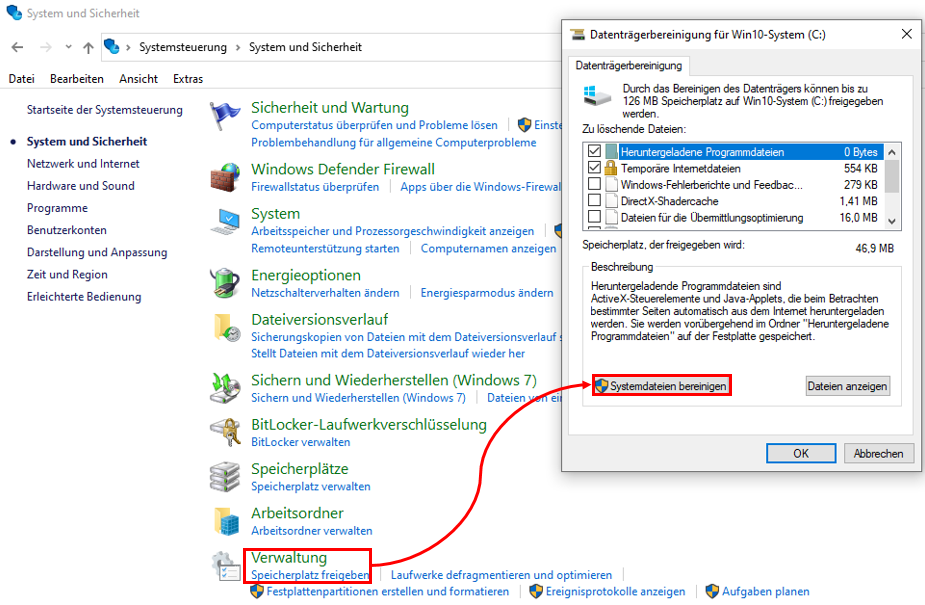Click the Control Panel icon in address bar
925x605 pixels.
coord(111,46)
